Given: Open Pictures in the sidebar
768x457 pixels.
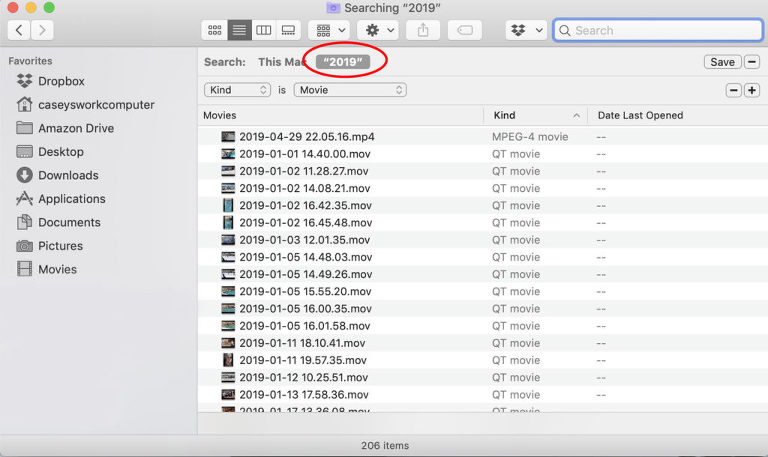Looking at the screenshot, I should tap(60, 246).
